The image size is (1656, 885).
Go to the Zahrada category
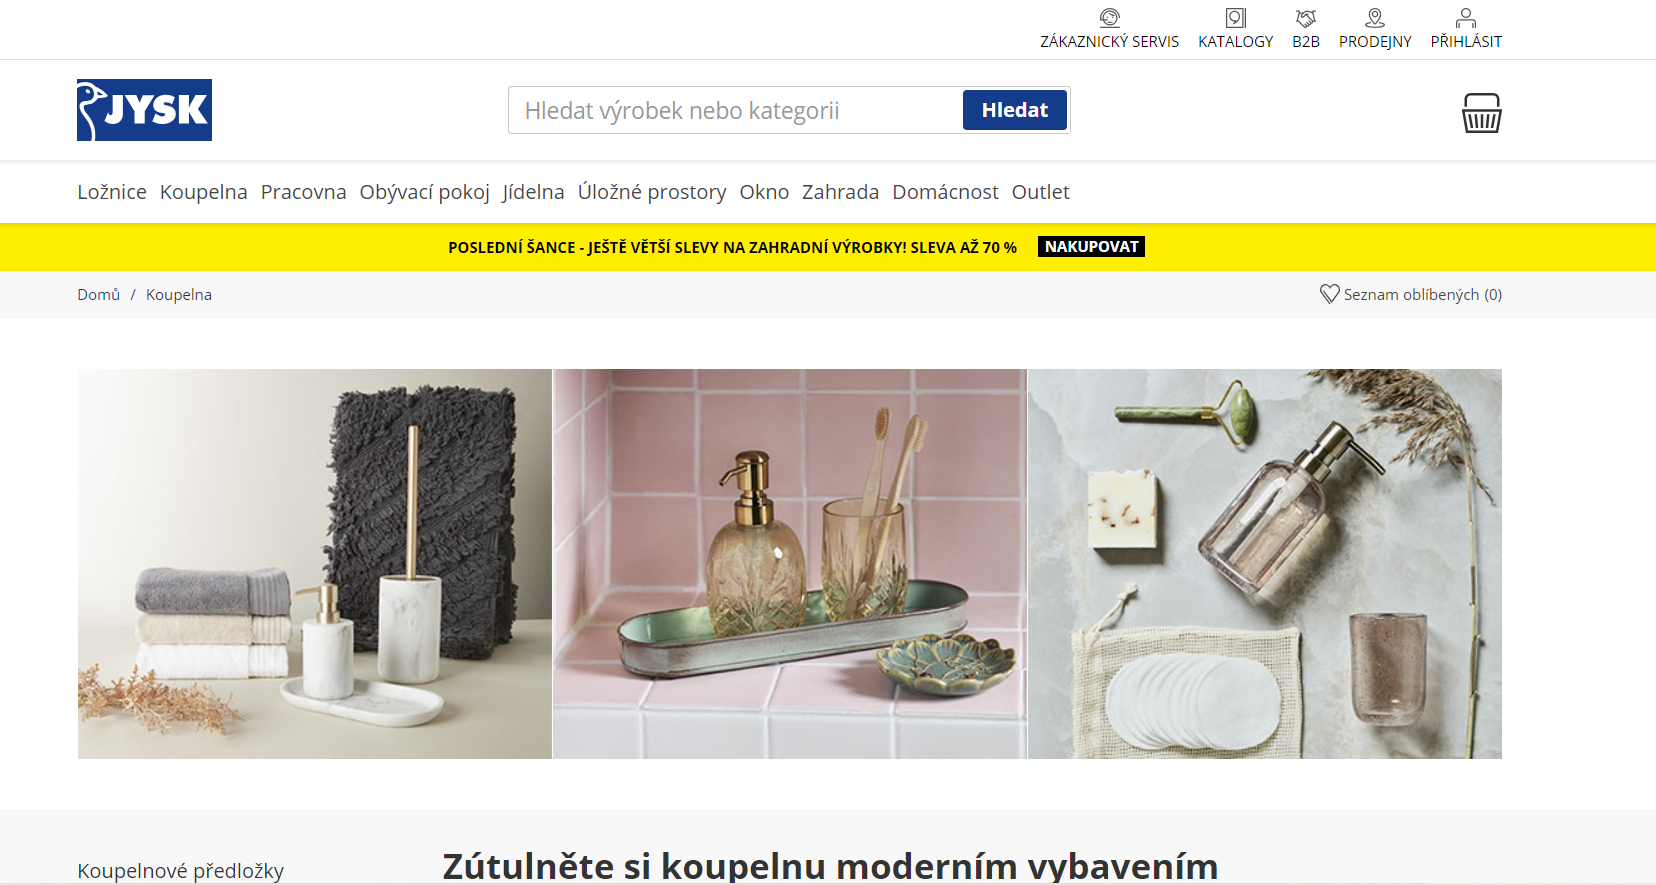pos(840,192)
